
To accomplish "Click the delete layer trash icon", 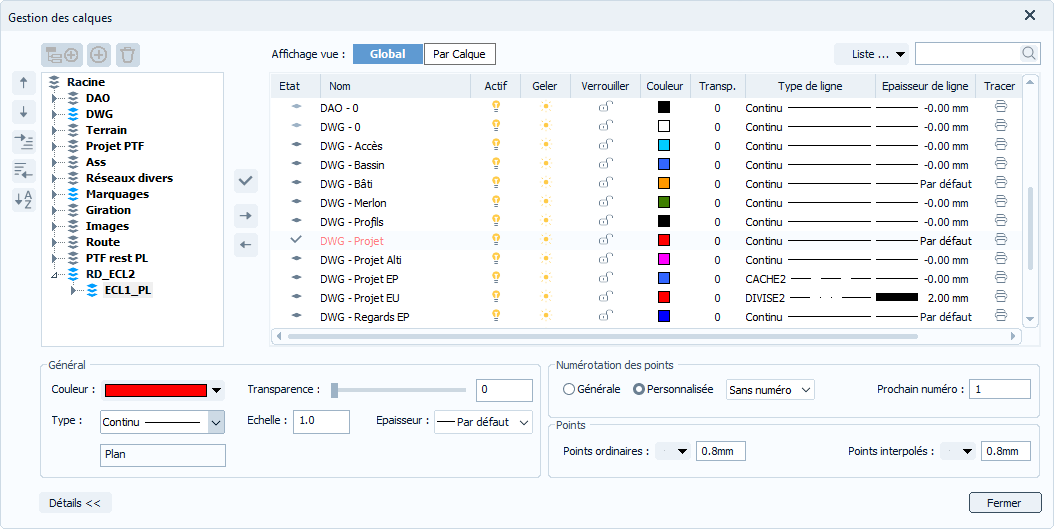I will pos(128,55).
